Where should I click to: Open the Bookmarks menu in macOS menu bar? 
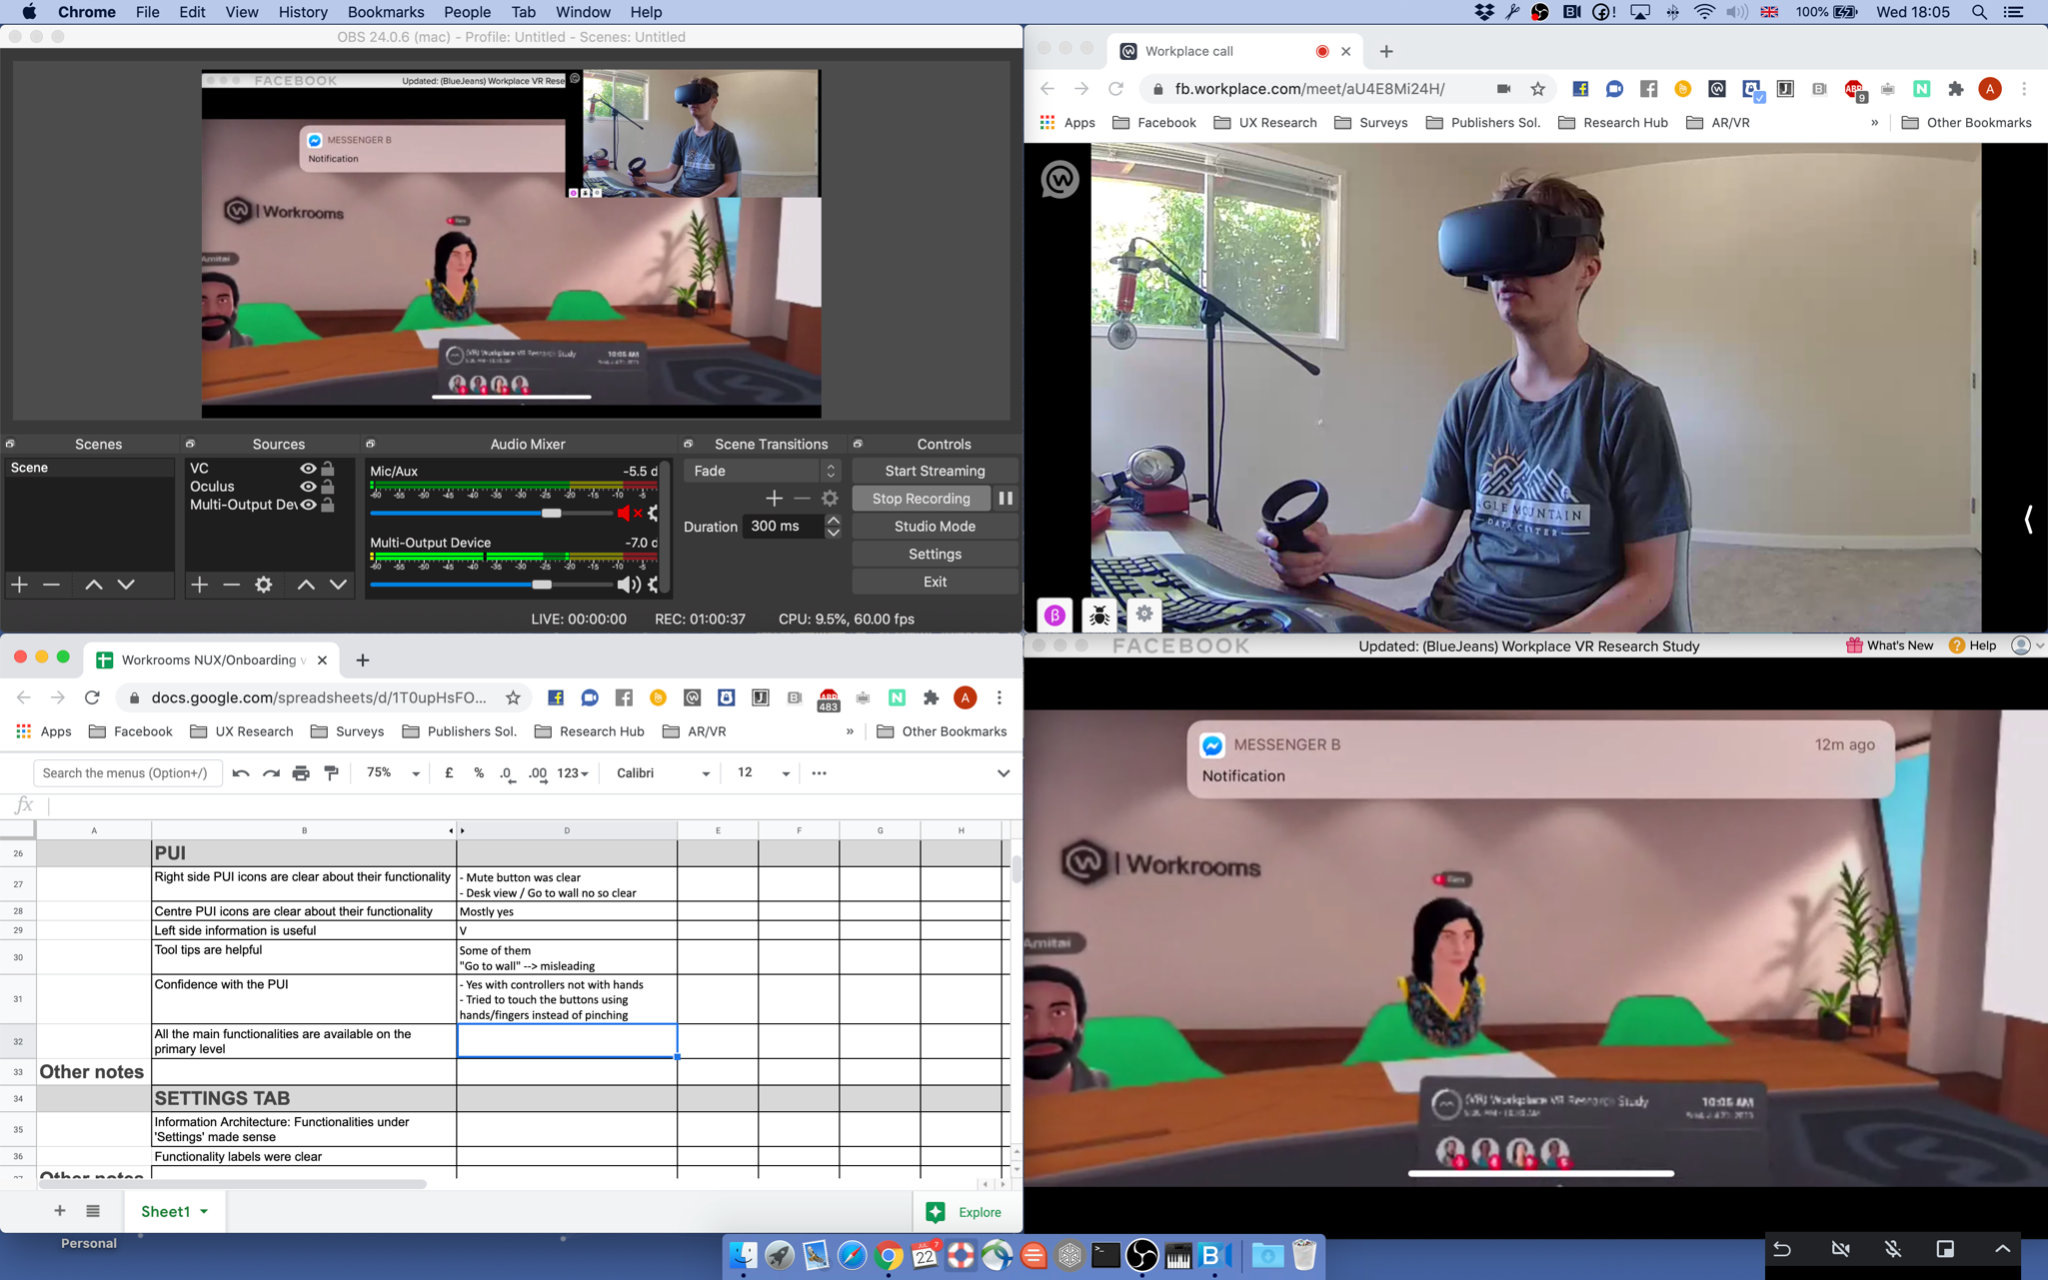point(385,12)
